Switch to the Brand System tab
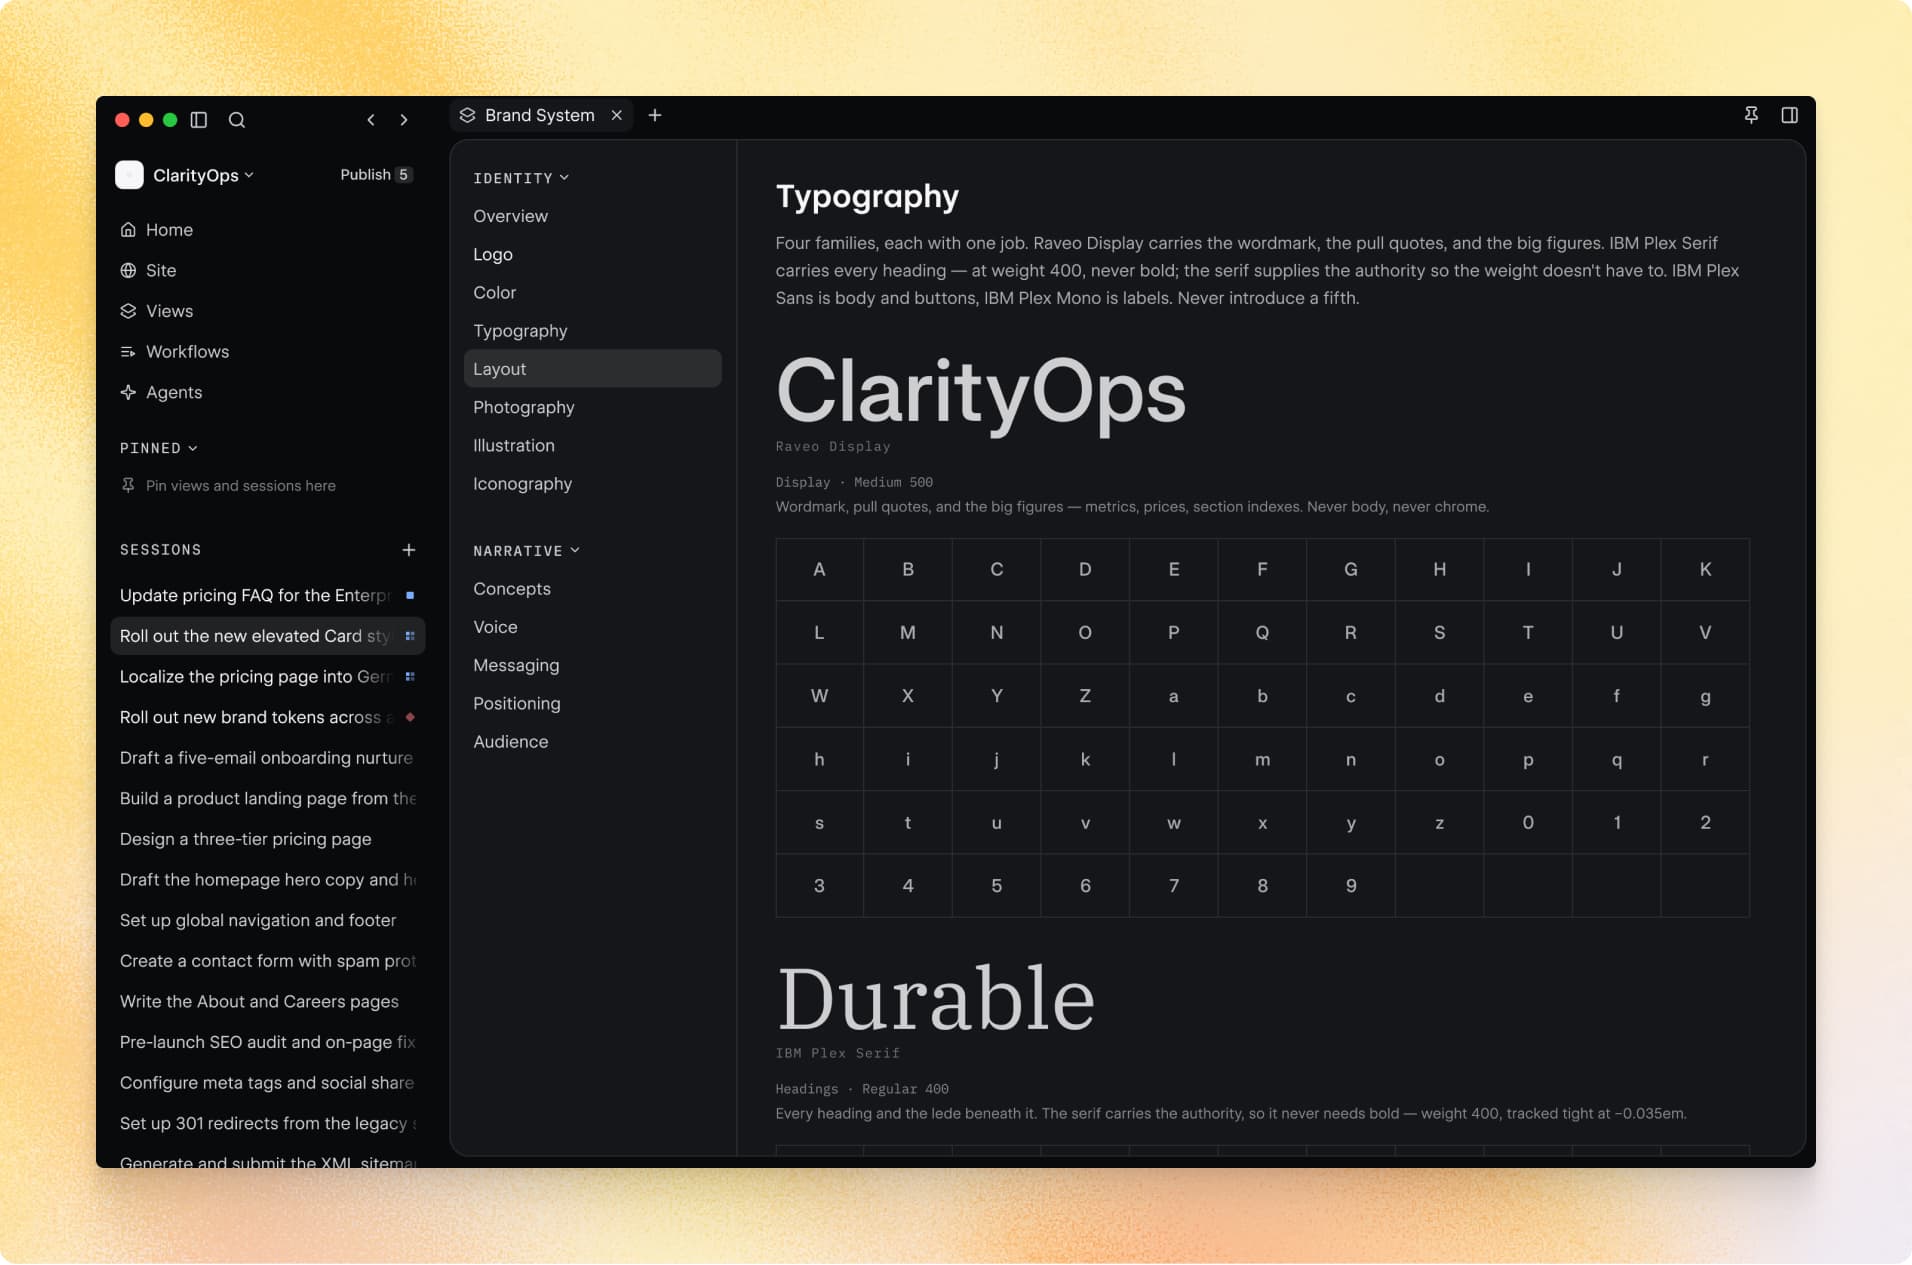 540,115
